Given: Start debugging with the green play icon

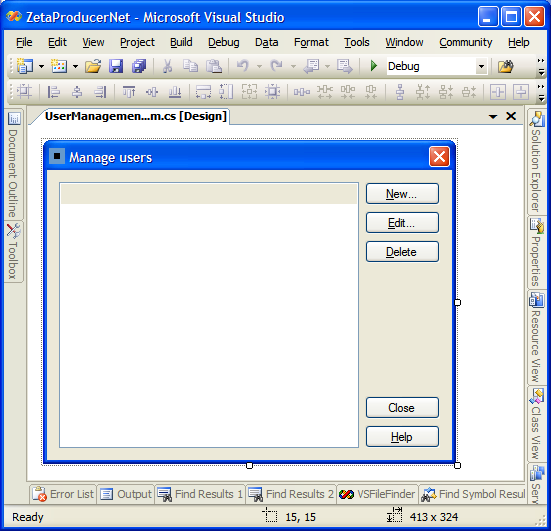Looking at the screenshot, I should tap(374, 66).
